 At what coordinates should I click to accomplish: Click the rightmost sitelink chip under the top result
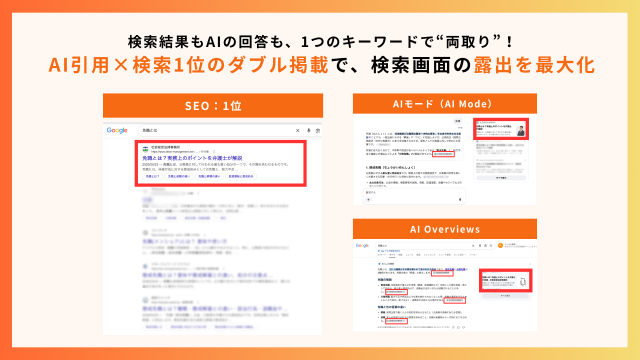pyautogui.click(x=241, y=176)
